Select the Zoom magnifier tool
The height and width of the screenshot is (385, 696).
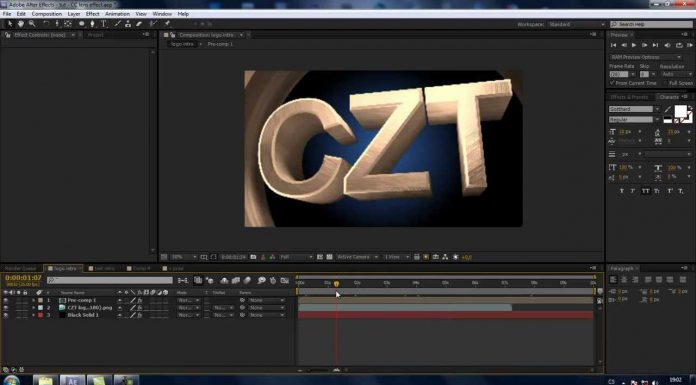[x=32, y=24]
